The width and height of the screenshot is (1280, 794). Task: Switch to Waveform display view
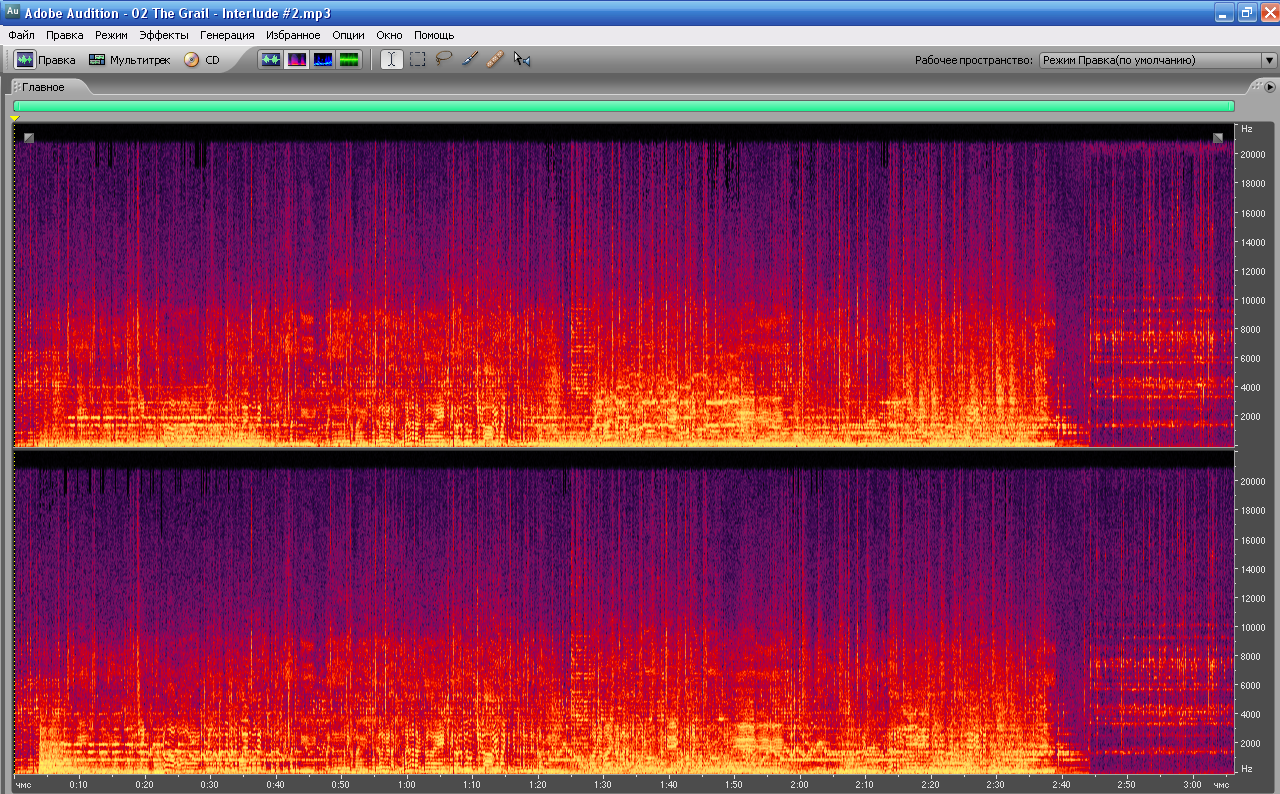[270, 60]
